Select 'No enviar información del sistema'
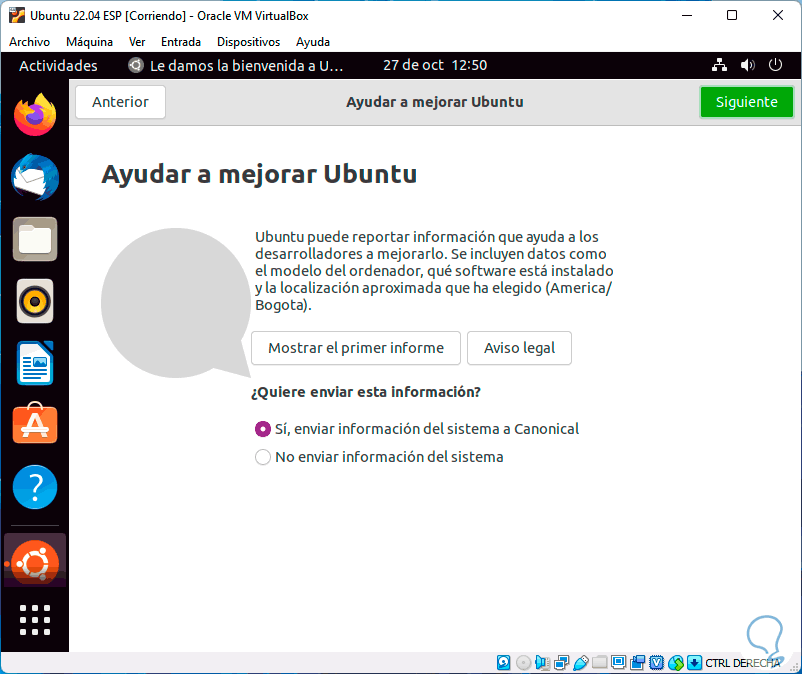Image resolution: width=802 pixels, height=674 pixels. coord(379,457)
